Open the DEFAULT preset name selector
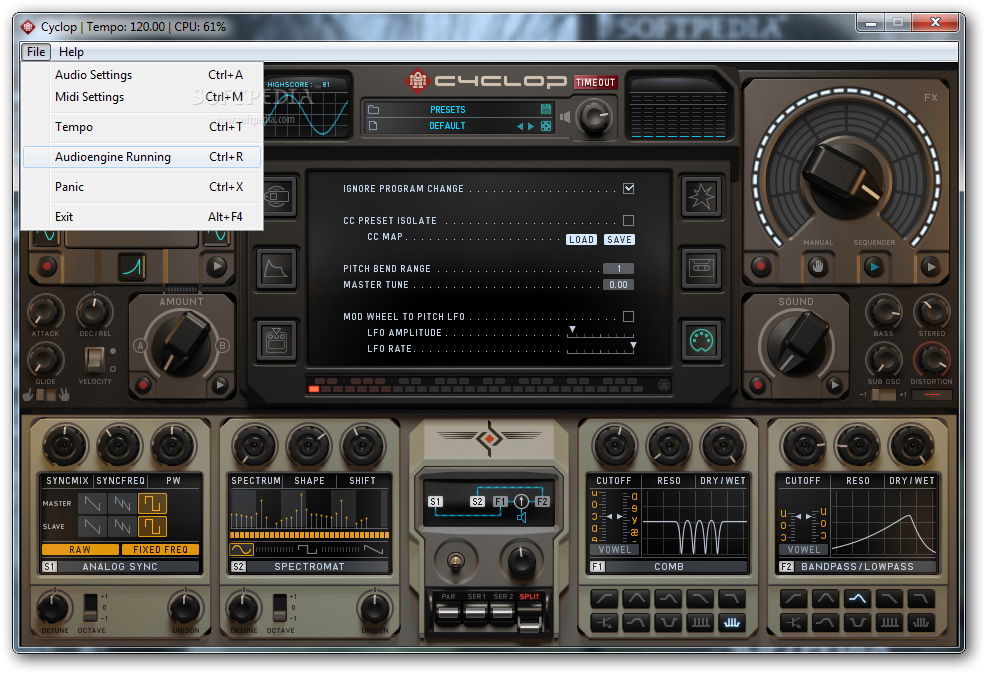This screenshot has height=674, width=986. tap(447, 126)
